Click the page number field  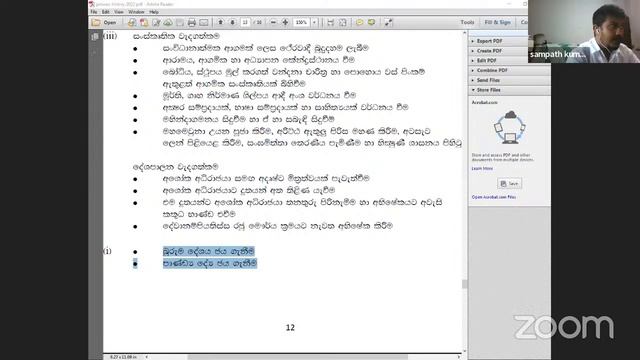pos(245,22)
